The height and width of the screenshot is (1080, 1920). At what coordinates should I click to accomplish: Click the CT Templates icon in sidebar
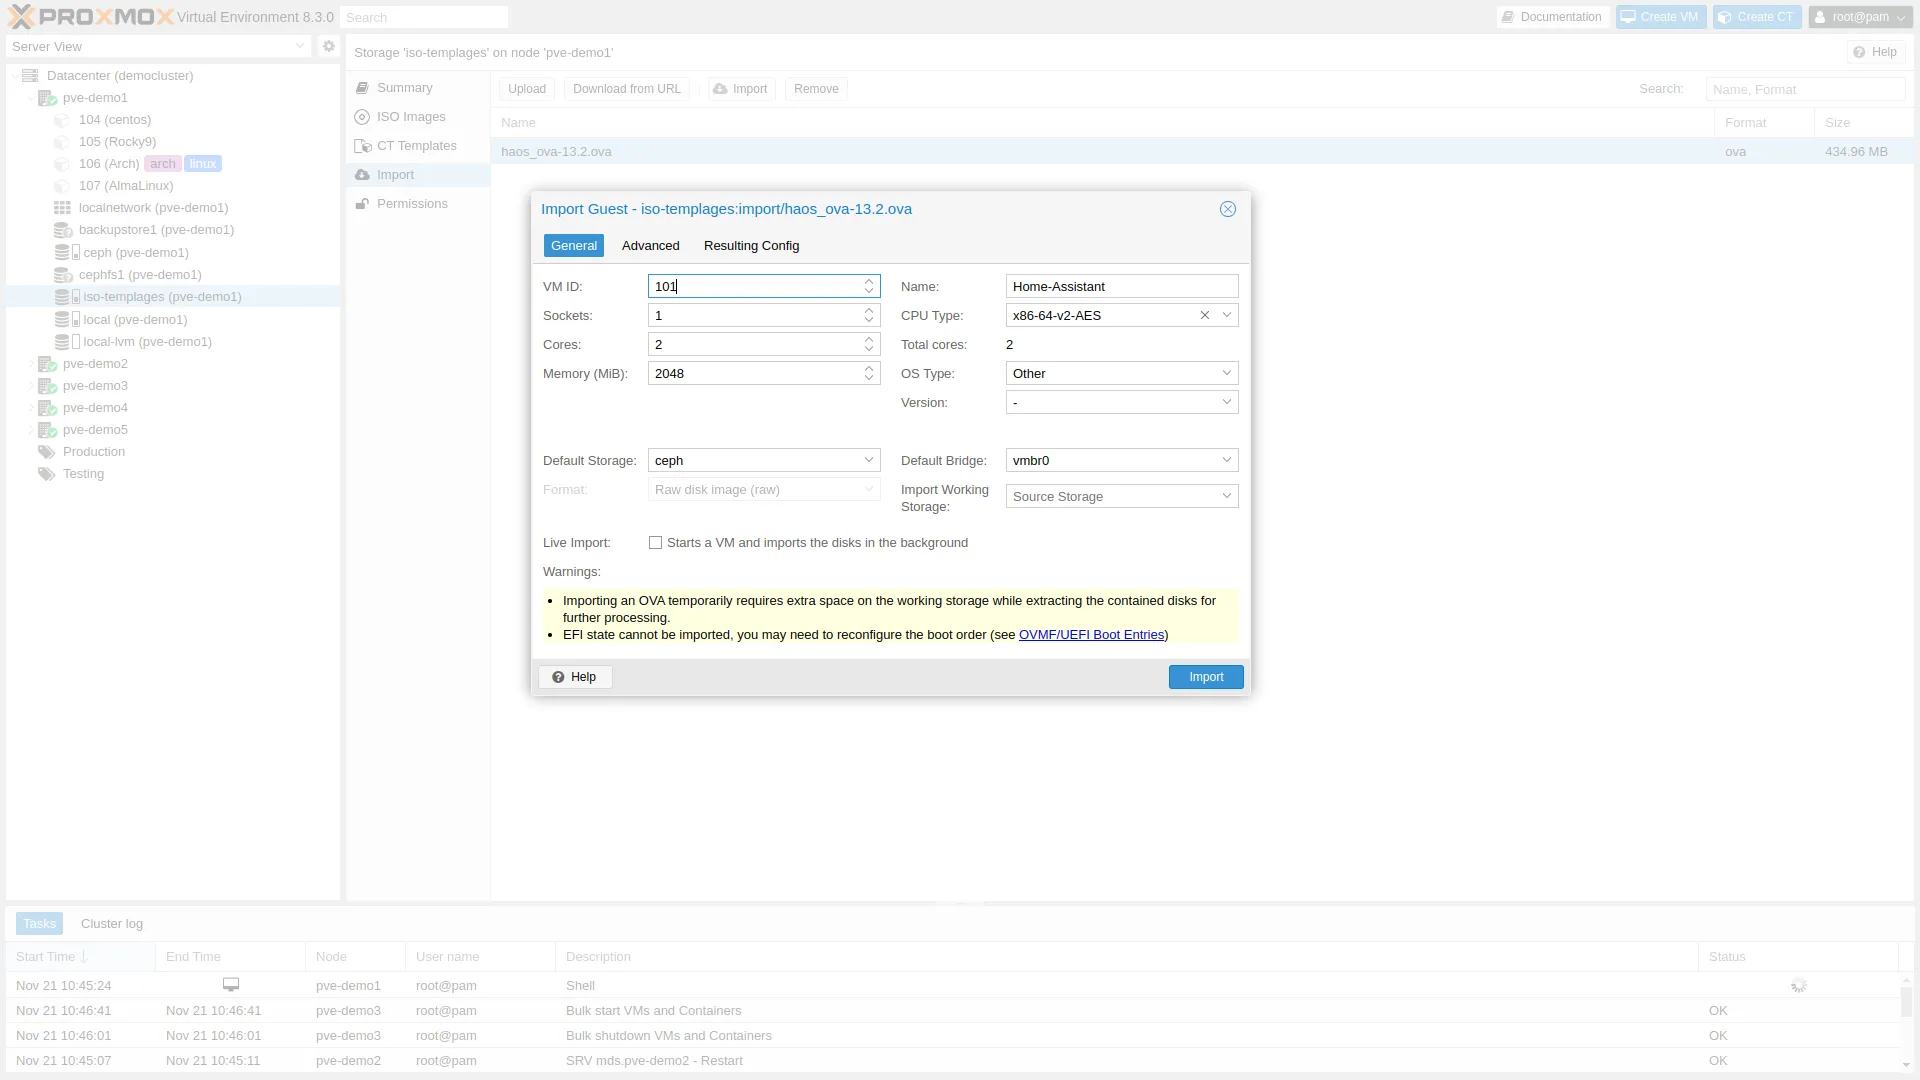coord(362,146)
